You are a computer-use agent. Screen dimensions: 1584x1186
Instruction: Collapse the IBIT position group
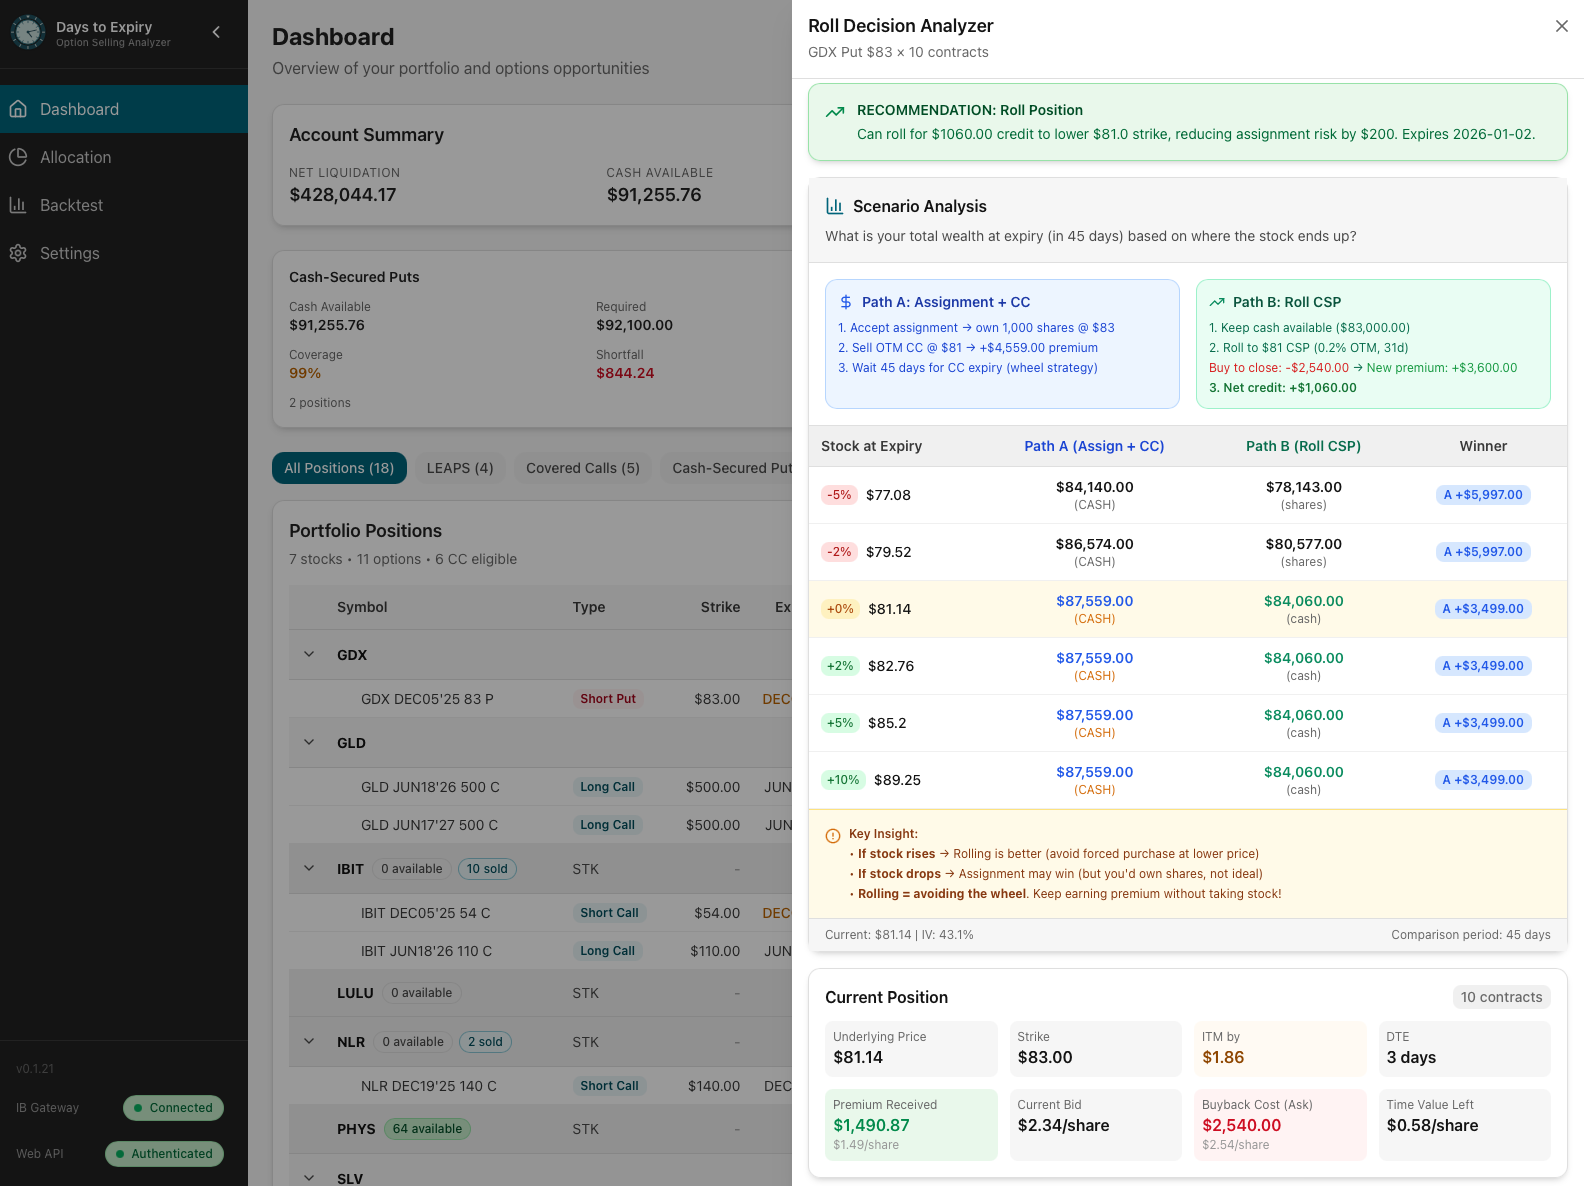click(x=309, y=868)
